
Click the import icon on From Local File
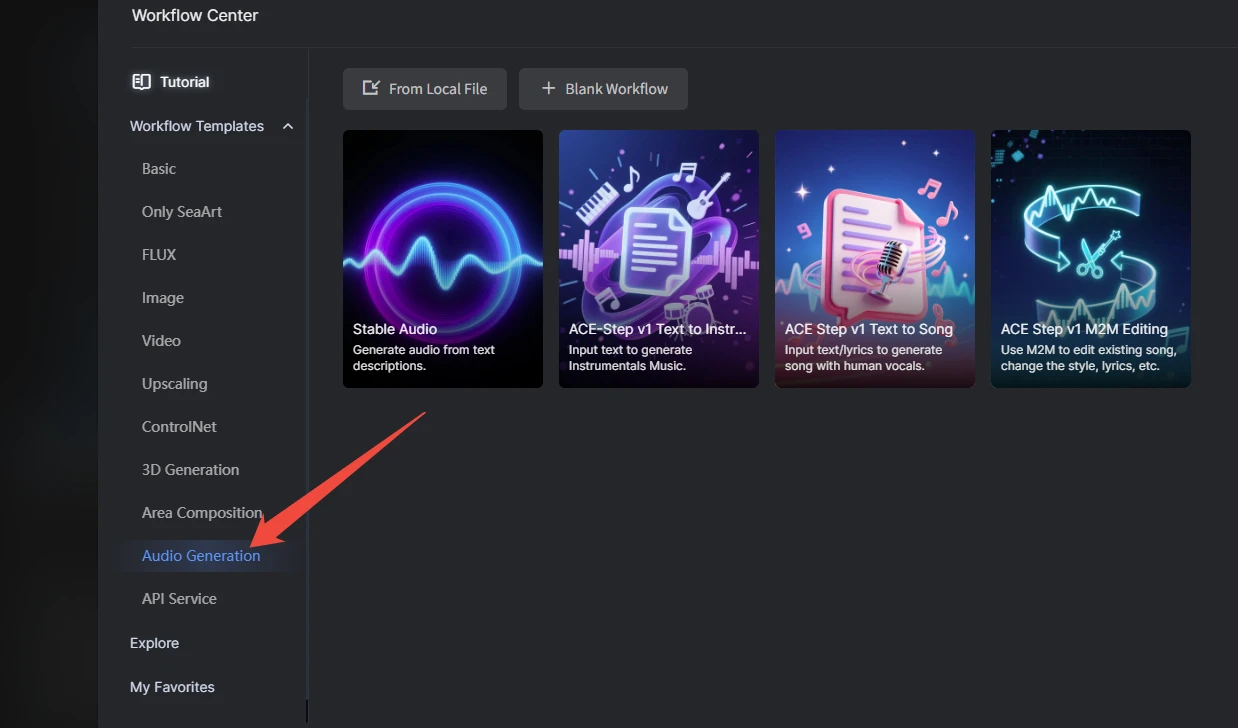point(371,88)
